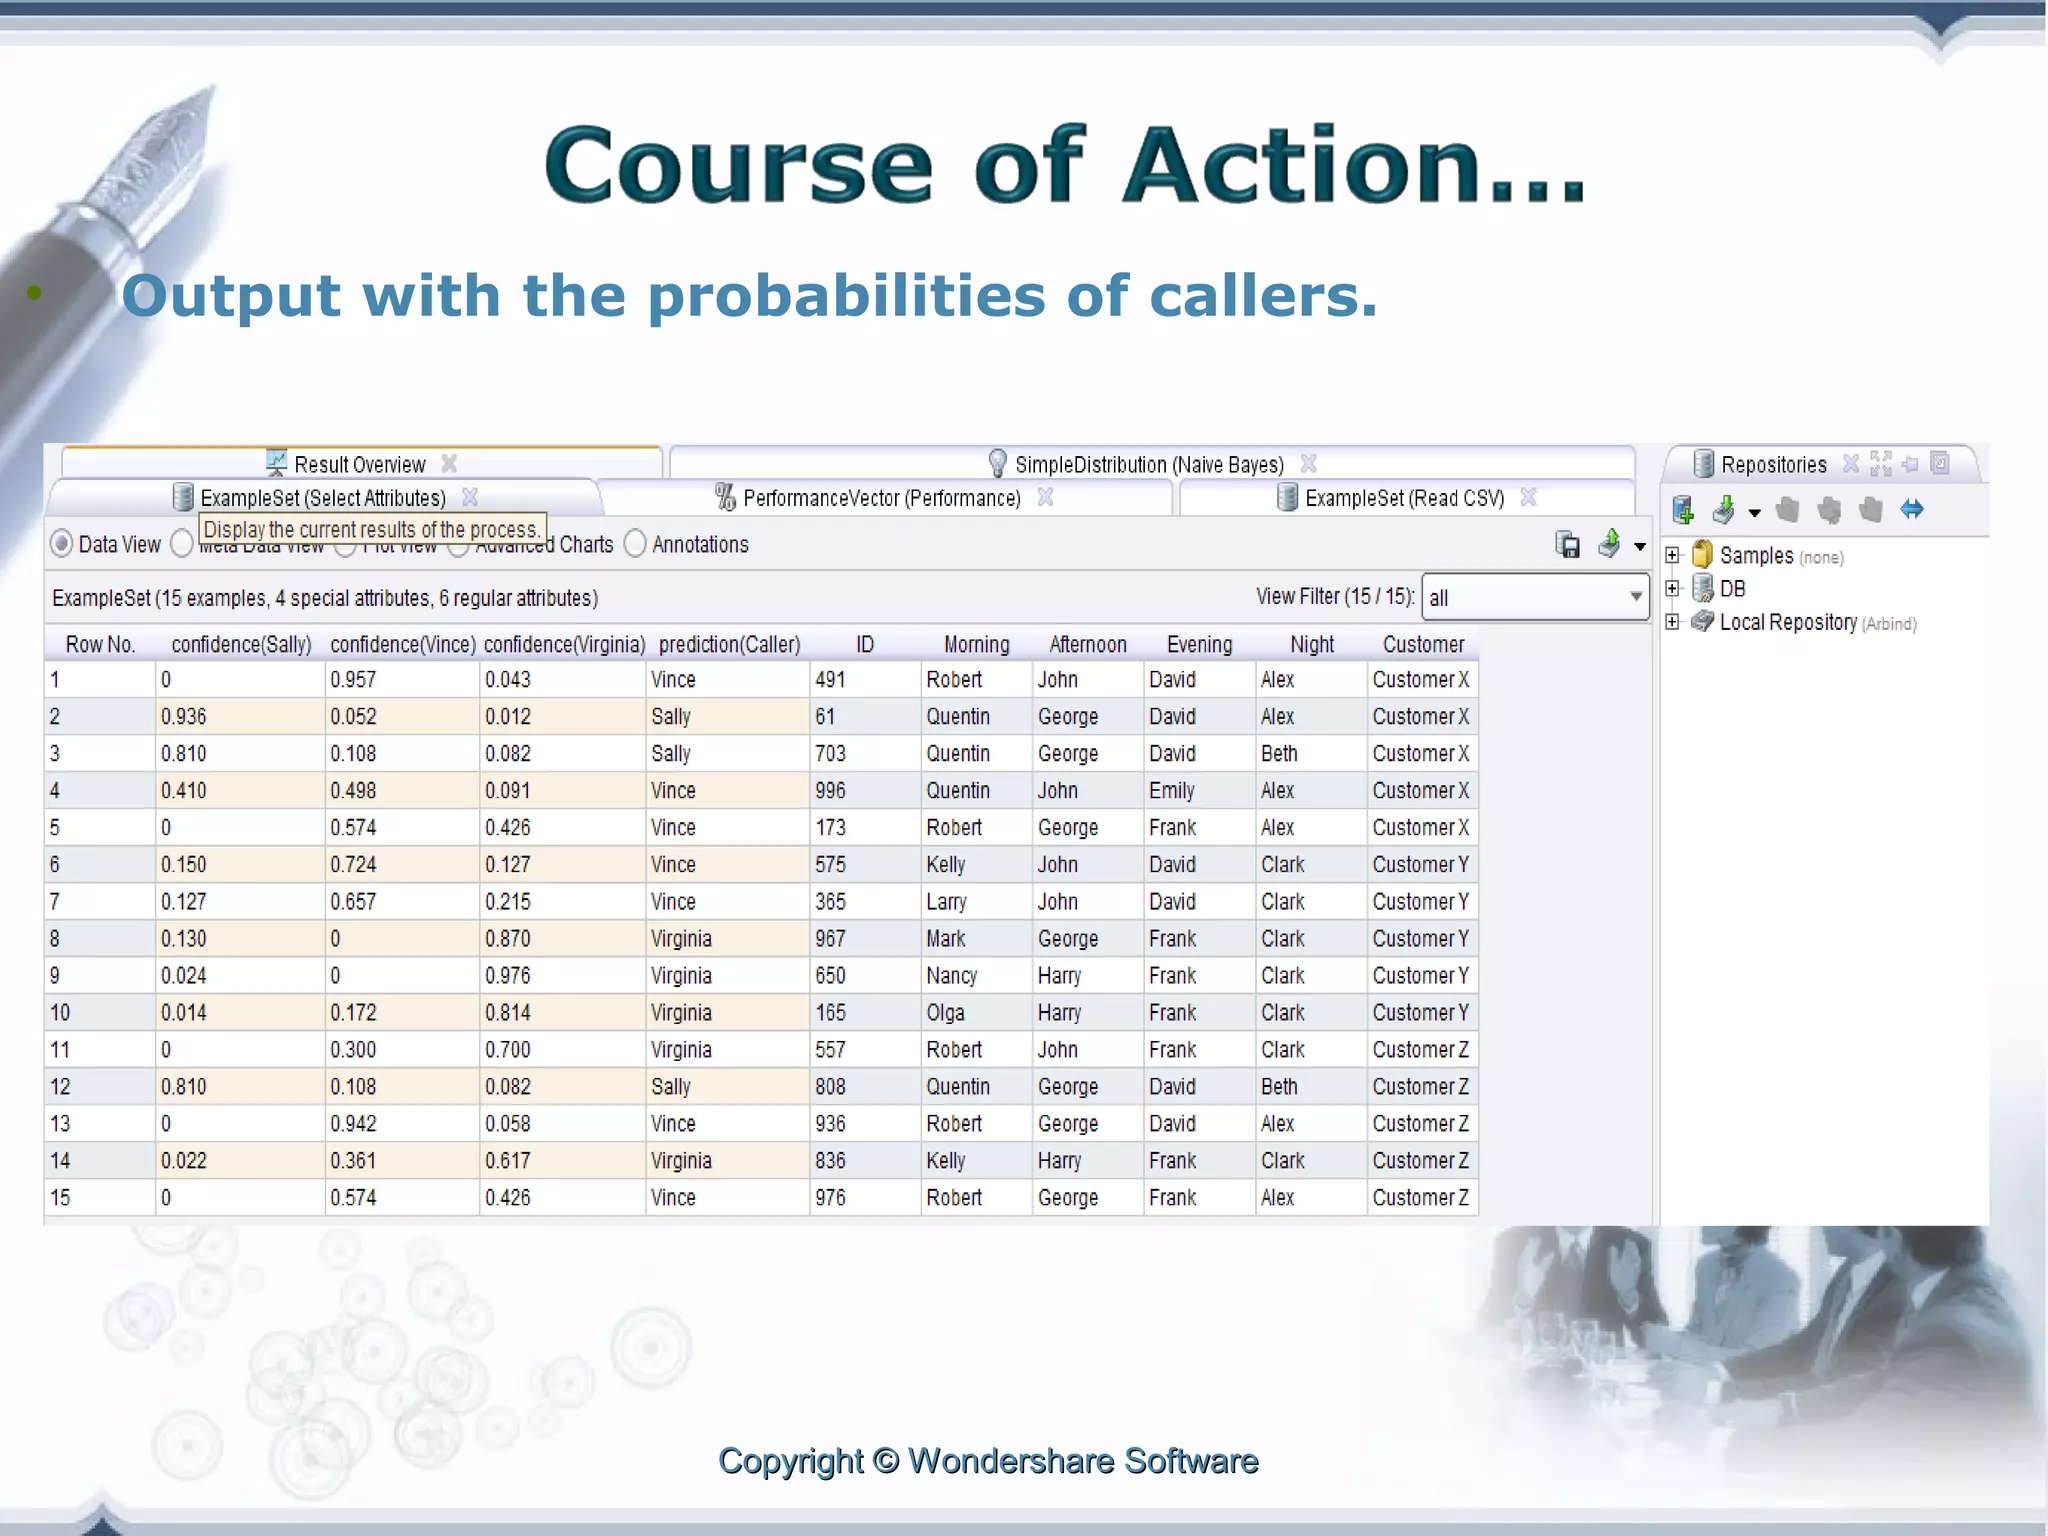Click Emily in the Evening column
The image size is (2048, 1536).
1200,790
